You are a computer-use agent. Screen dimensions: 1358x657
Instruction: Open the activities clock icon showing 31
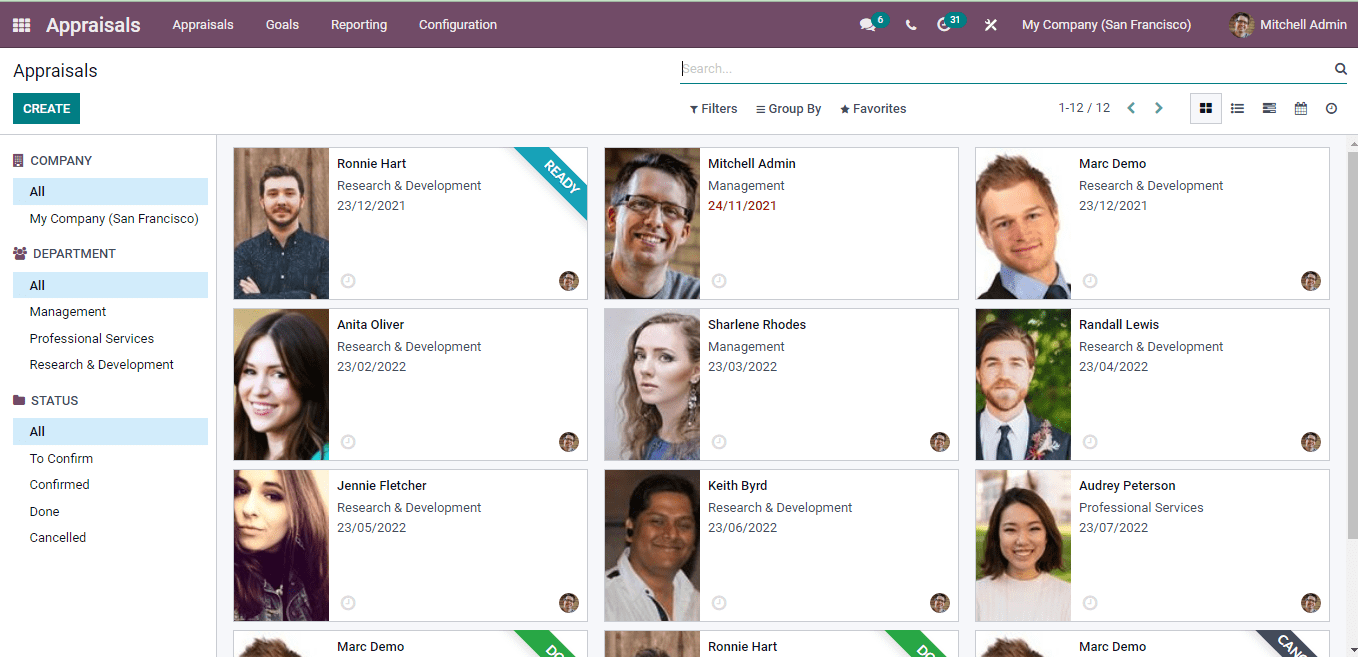[944, 25]
